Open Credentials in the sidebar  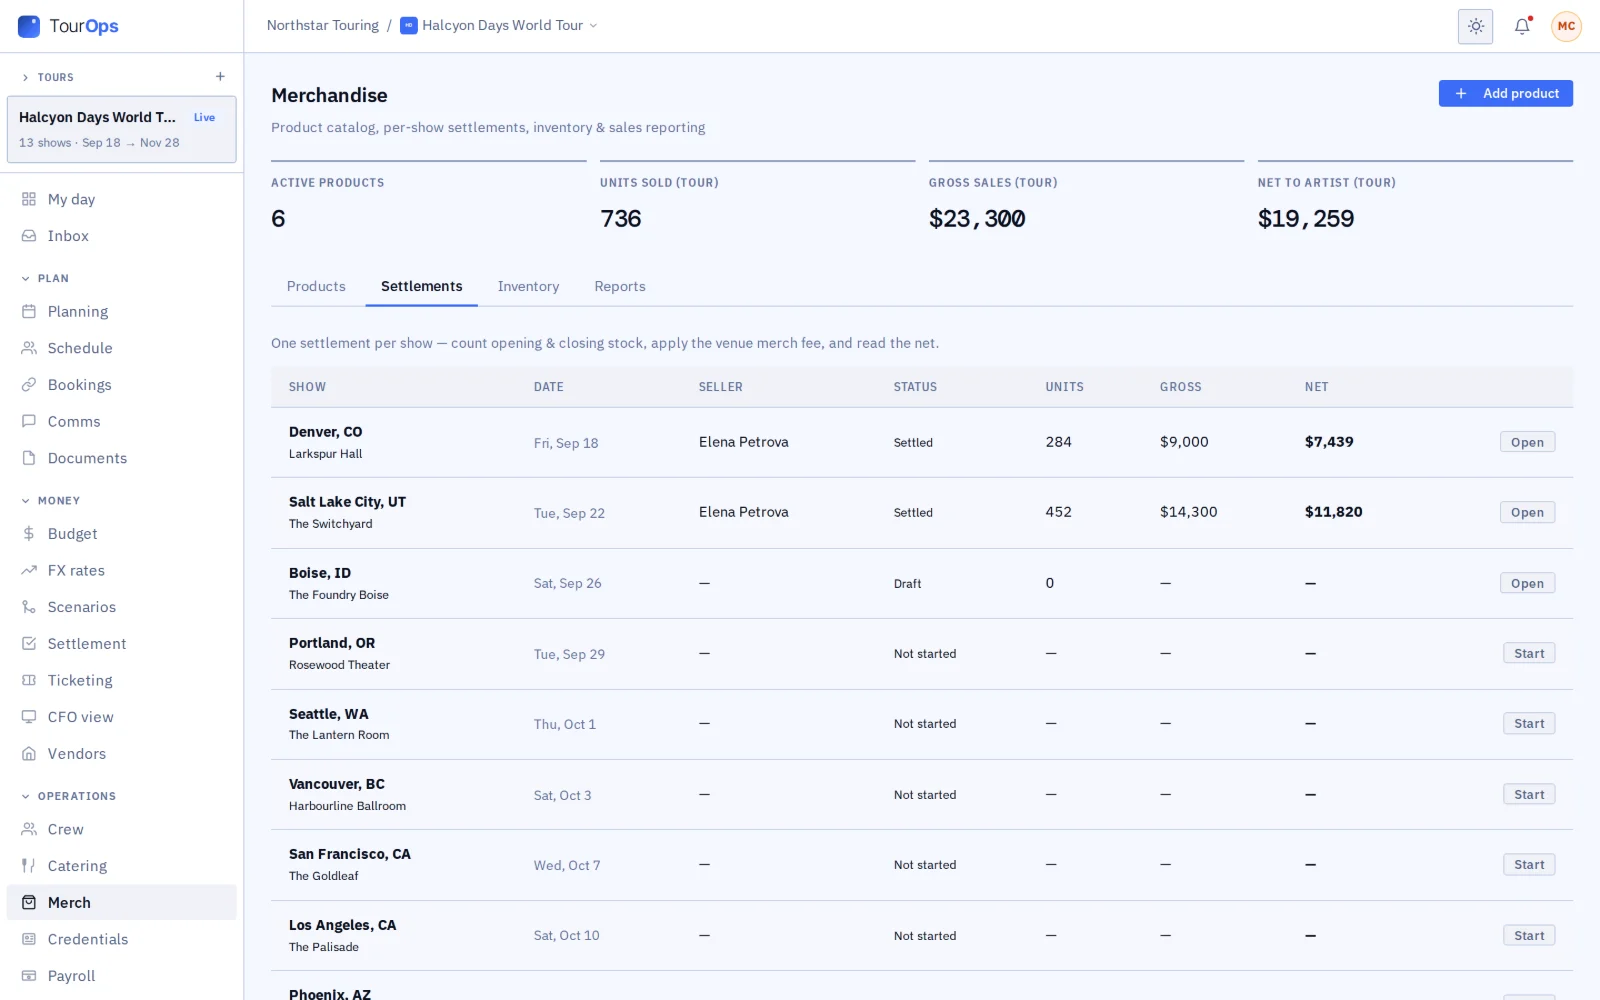click(121, 939)
